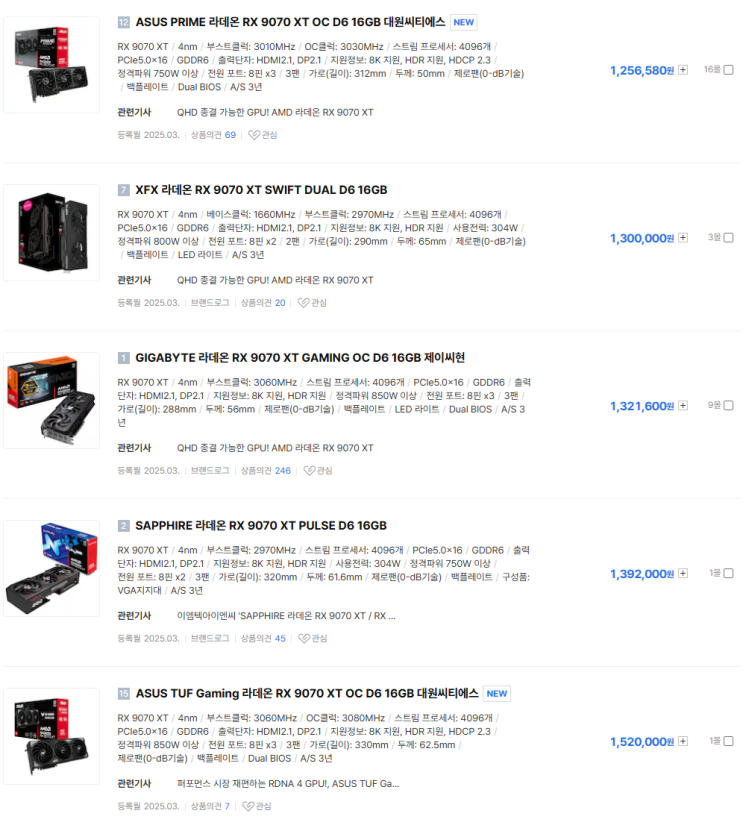Click rank badge 12 beside ASUS PRIME
Viewport: 743px width, 828px height.
[x=124, y=22]
